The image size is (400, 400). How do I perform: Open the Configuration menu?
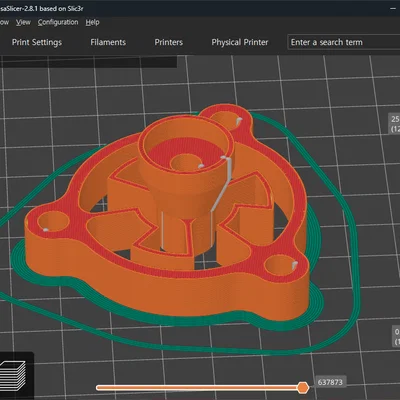58,22
